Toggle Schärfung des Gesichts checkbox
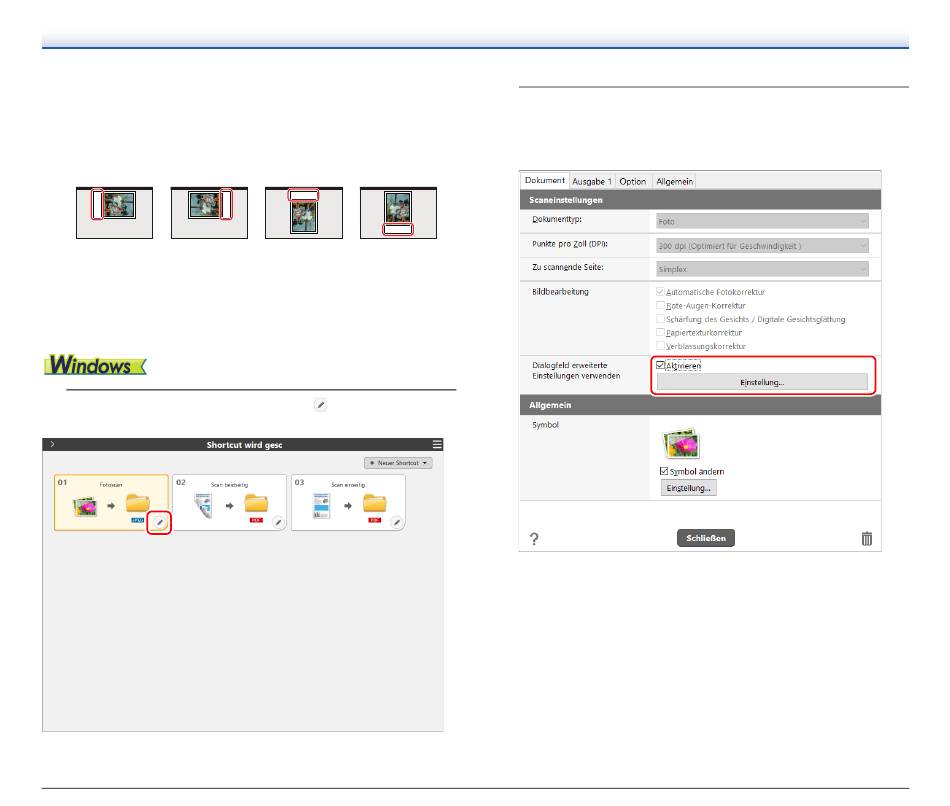 [660, 319]
